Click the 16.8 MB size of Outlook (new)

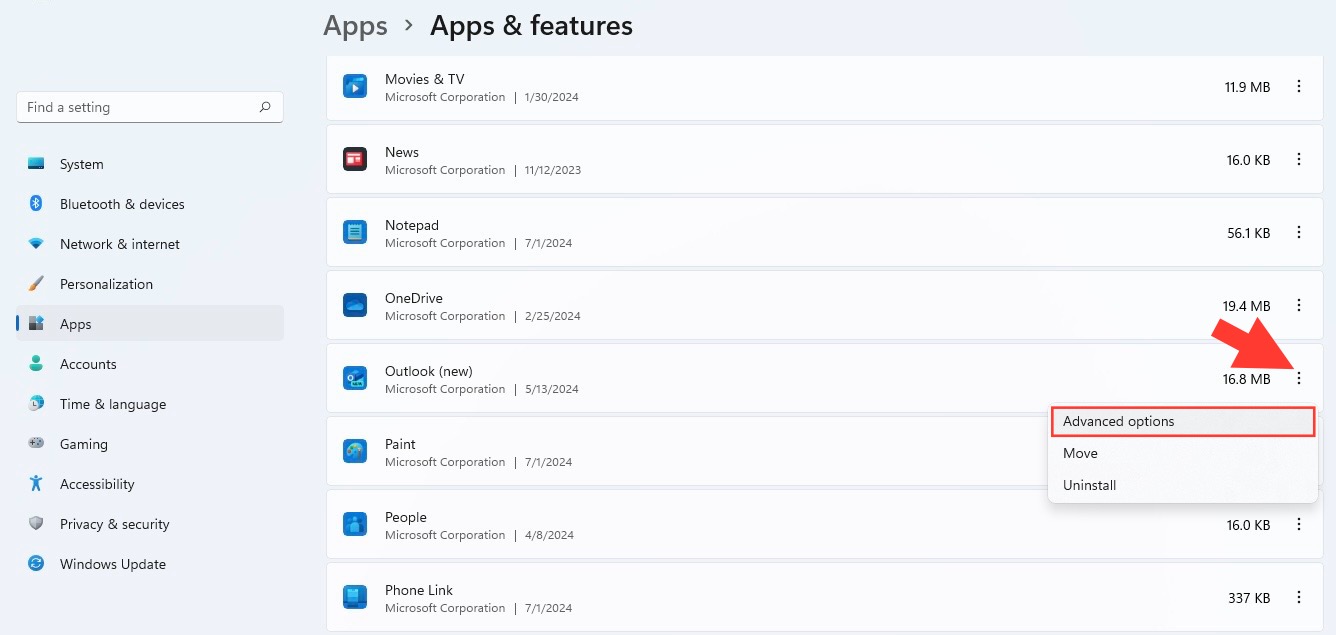coord(1246,379)
